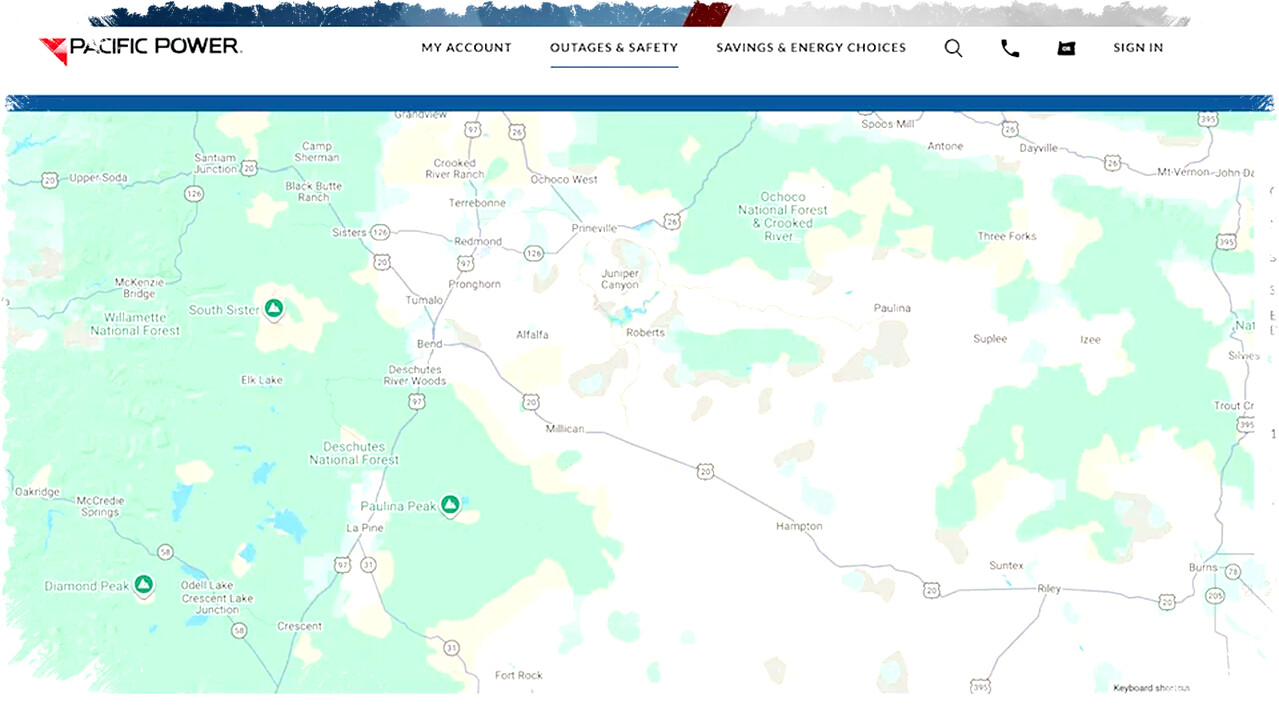Click the Route 58 shield near Oakridge
The image size is (1279, 709).
164,551
